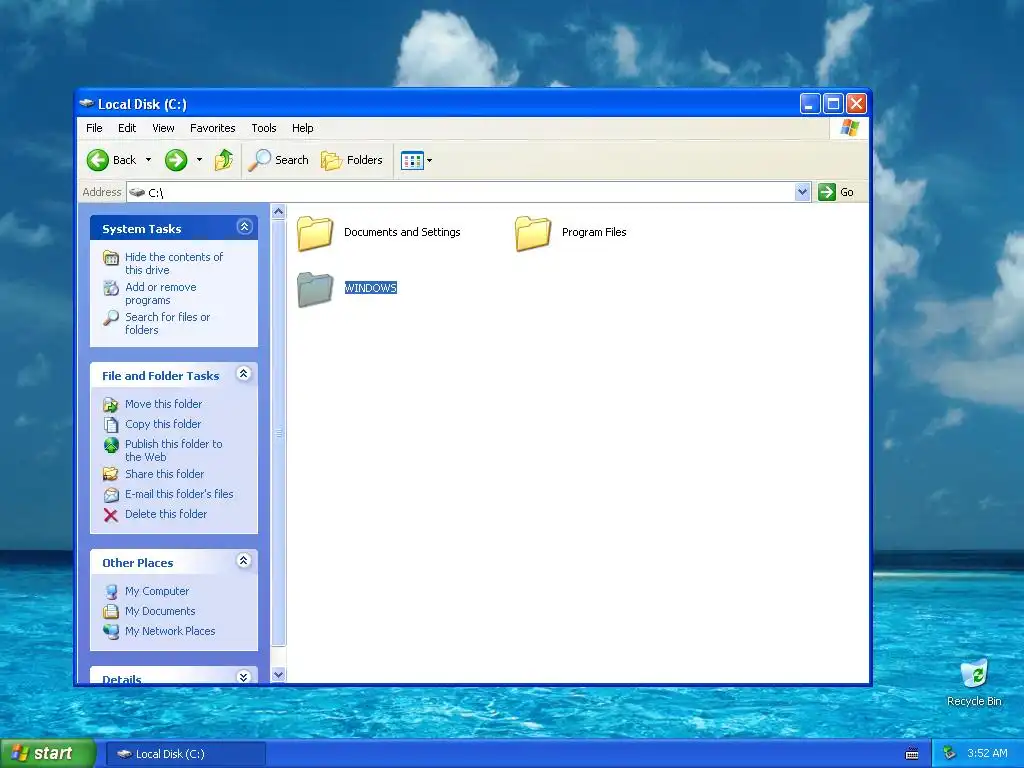Click E-mail this folder's files link
1024x768 pixels.
[x=179, y=494]
